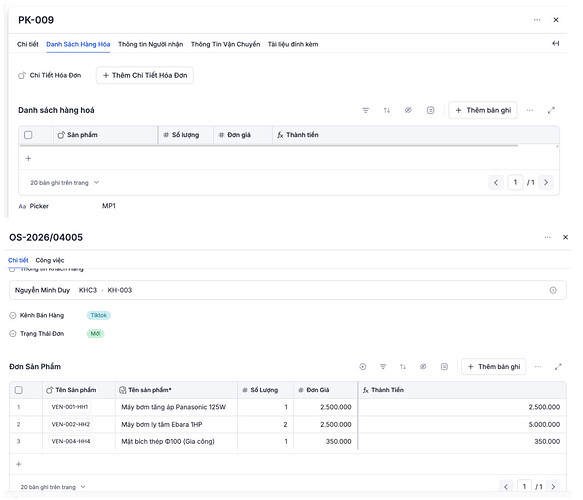This screenshot has height=500, width=583.
Task: Click filter icon in Danh sách hàng hoá toolbar
Action: click(x=365, y=110)
